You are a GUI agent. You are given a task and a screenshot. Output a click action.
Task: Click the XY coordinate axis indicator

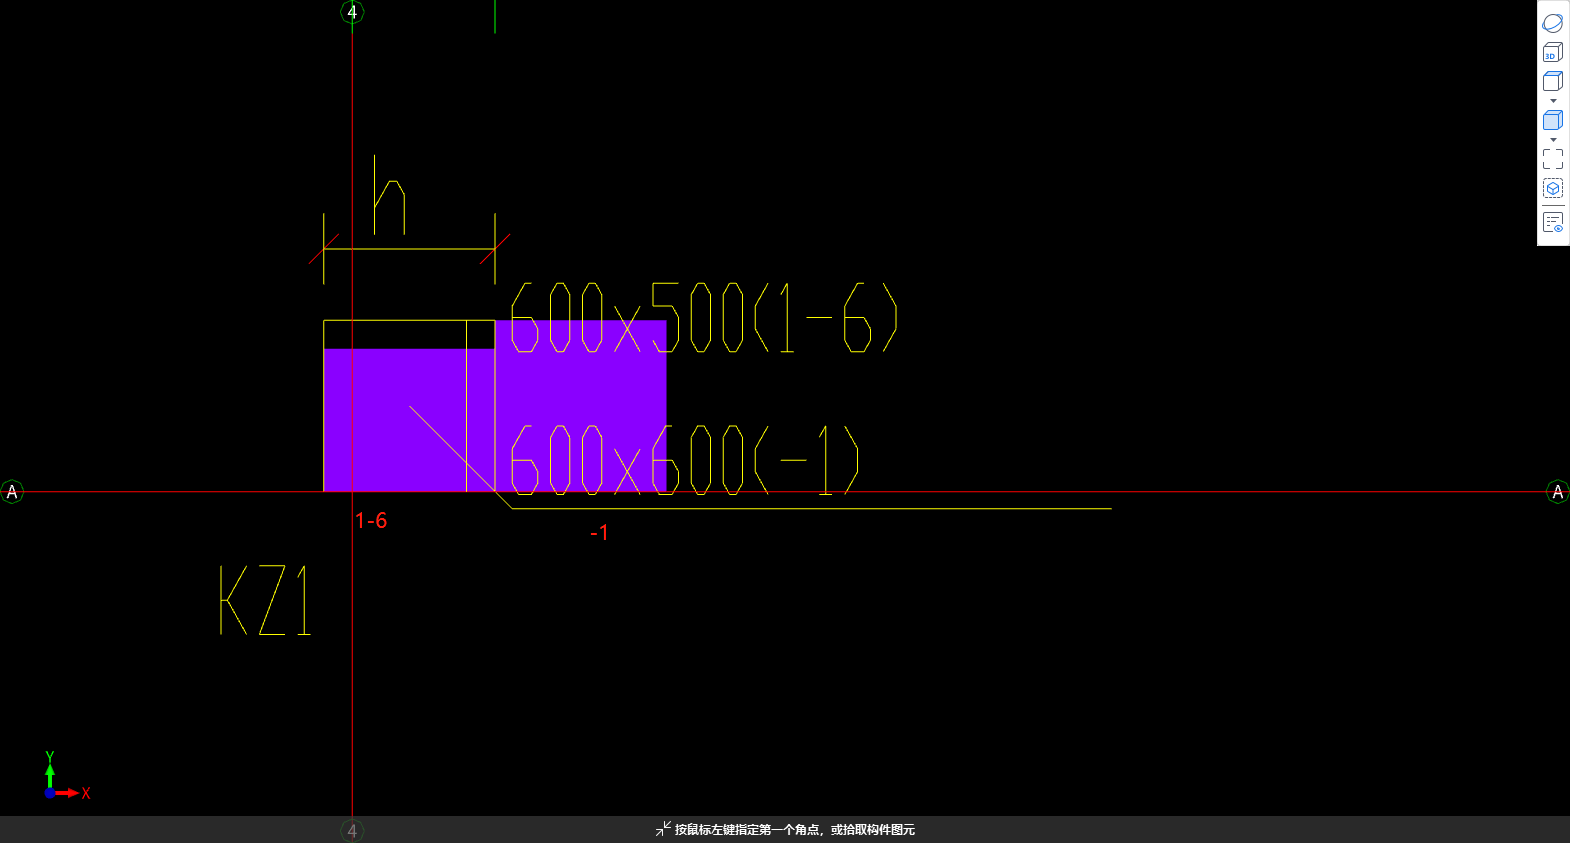[66, 777]
